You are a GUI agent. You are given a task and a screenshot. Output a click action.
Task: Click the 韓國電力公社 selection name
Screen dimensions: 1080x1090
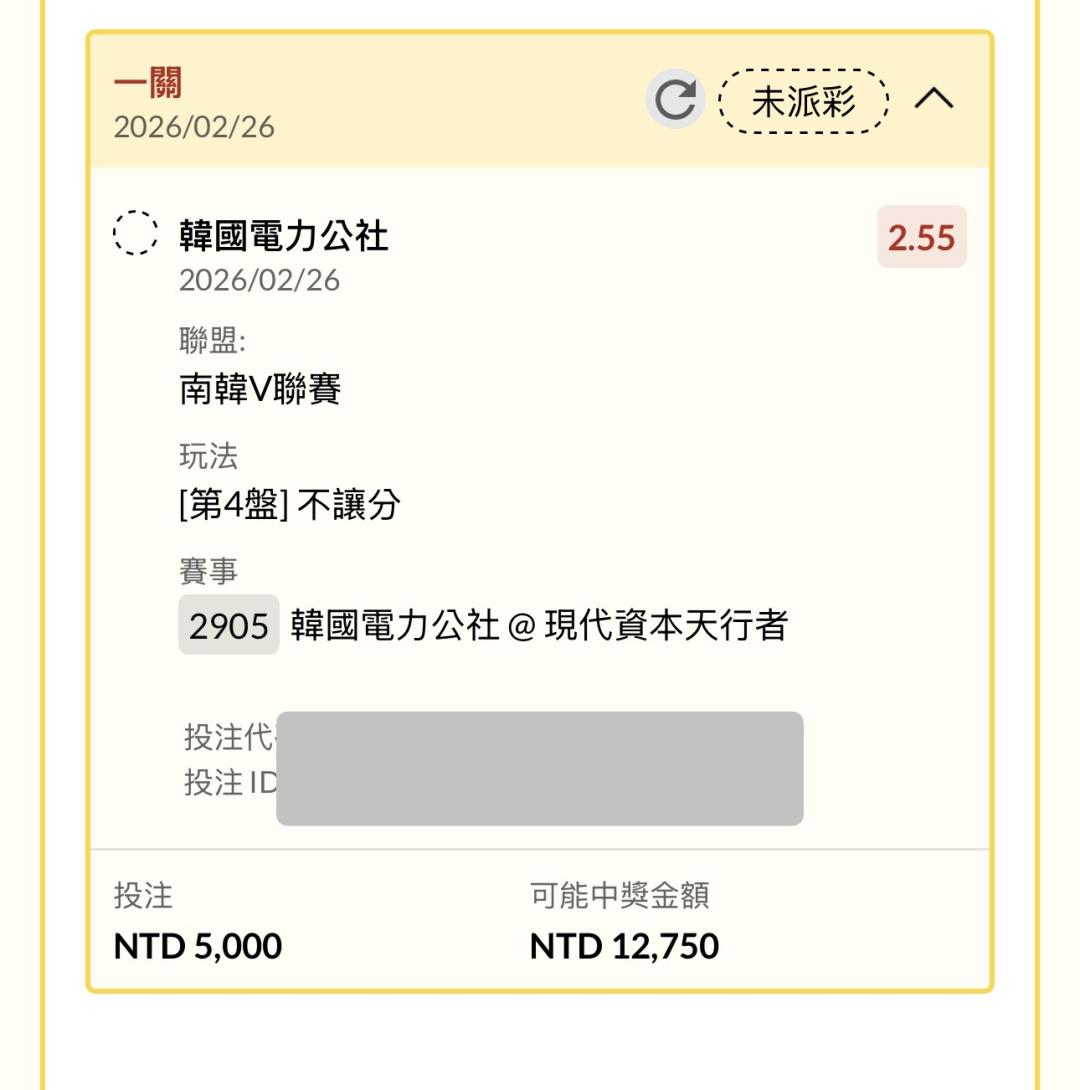(283, 236)
